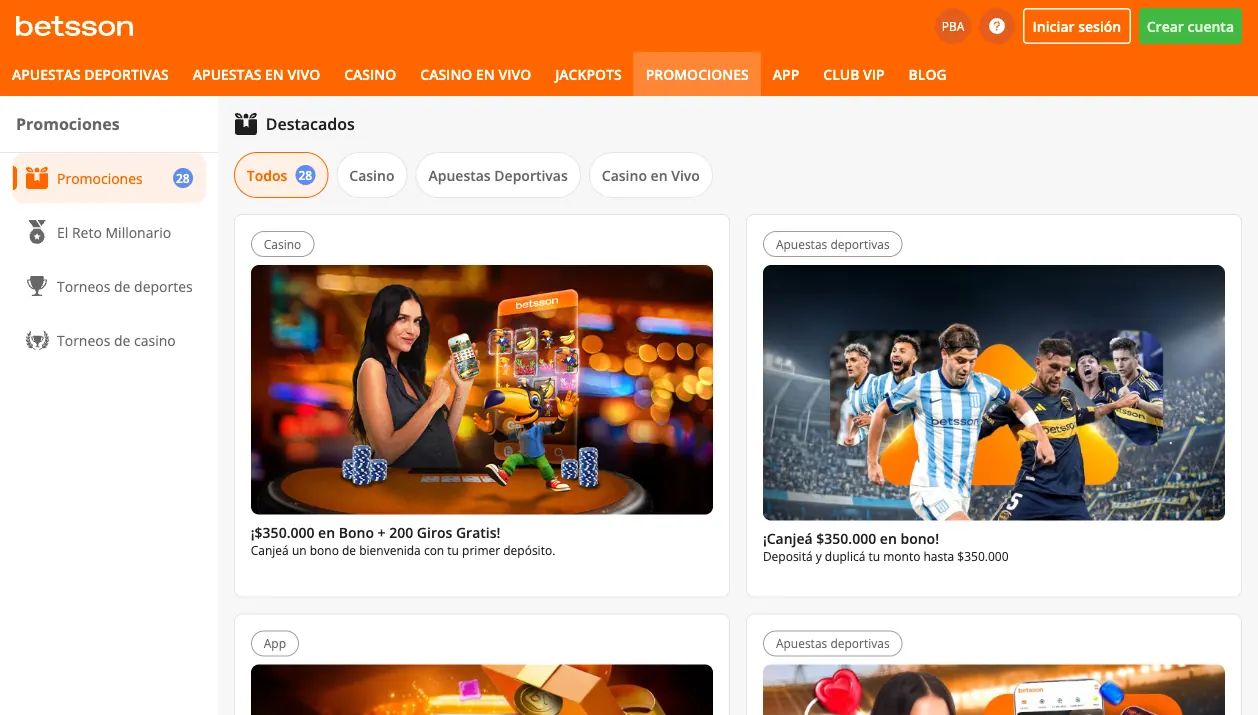Visit Club VIP page
The width and height of the screenshot is (1258, 715).
pyautogui.click(x=854, y=75)
